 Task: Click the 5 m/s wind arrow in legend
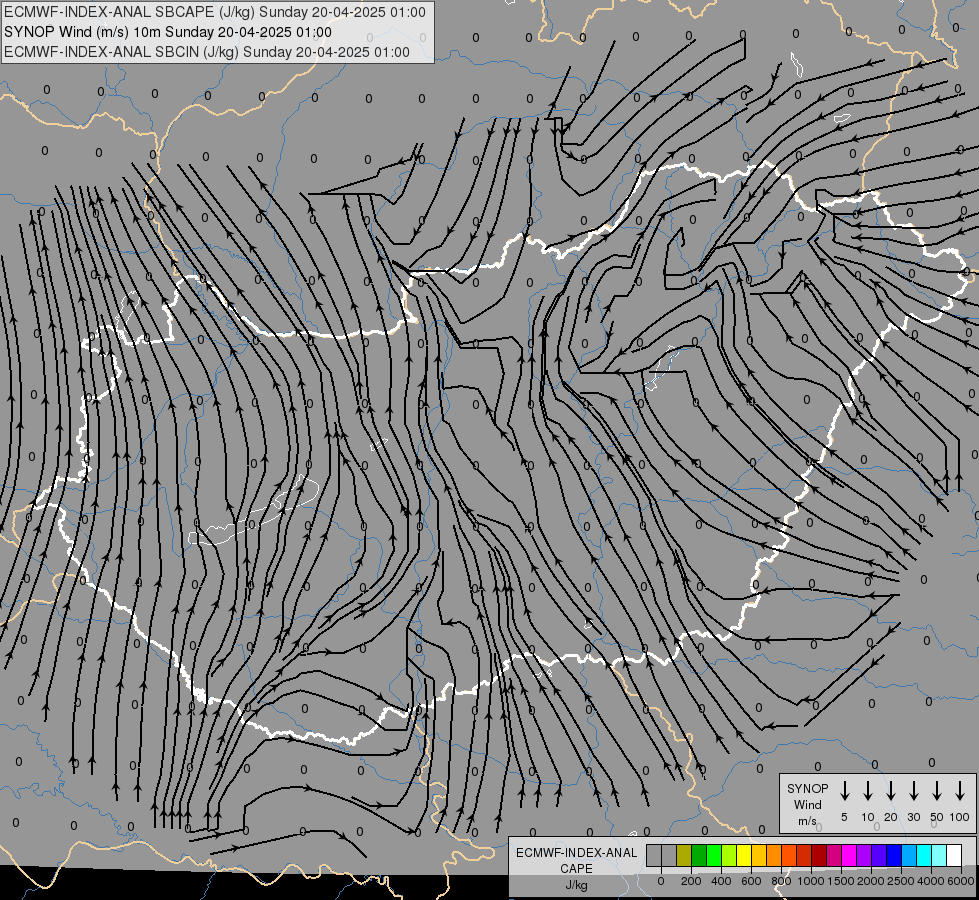[844, 791]
